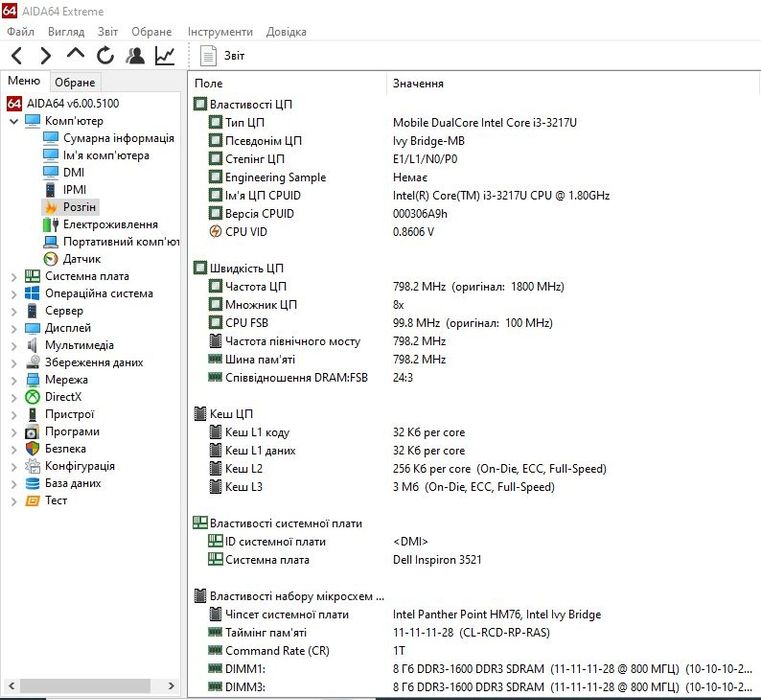Select Ім'я комп'ютера in the tree
This screenshot has width=761, height=700.
[106, 155]
